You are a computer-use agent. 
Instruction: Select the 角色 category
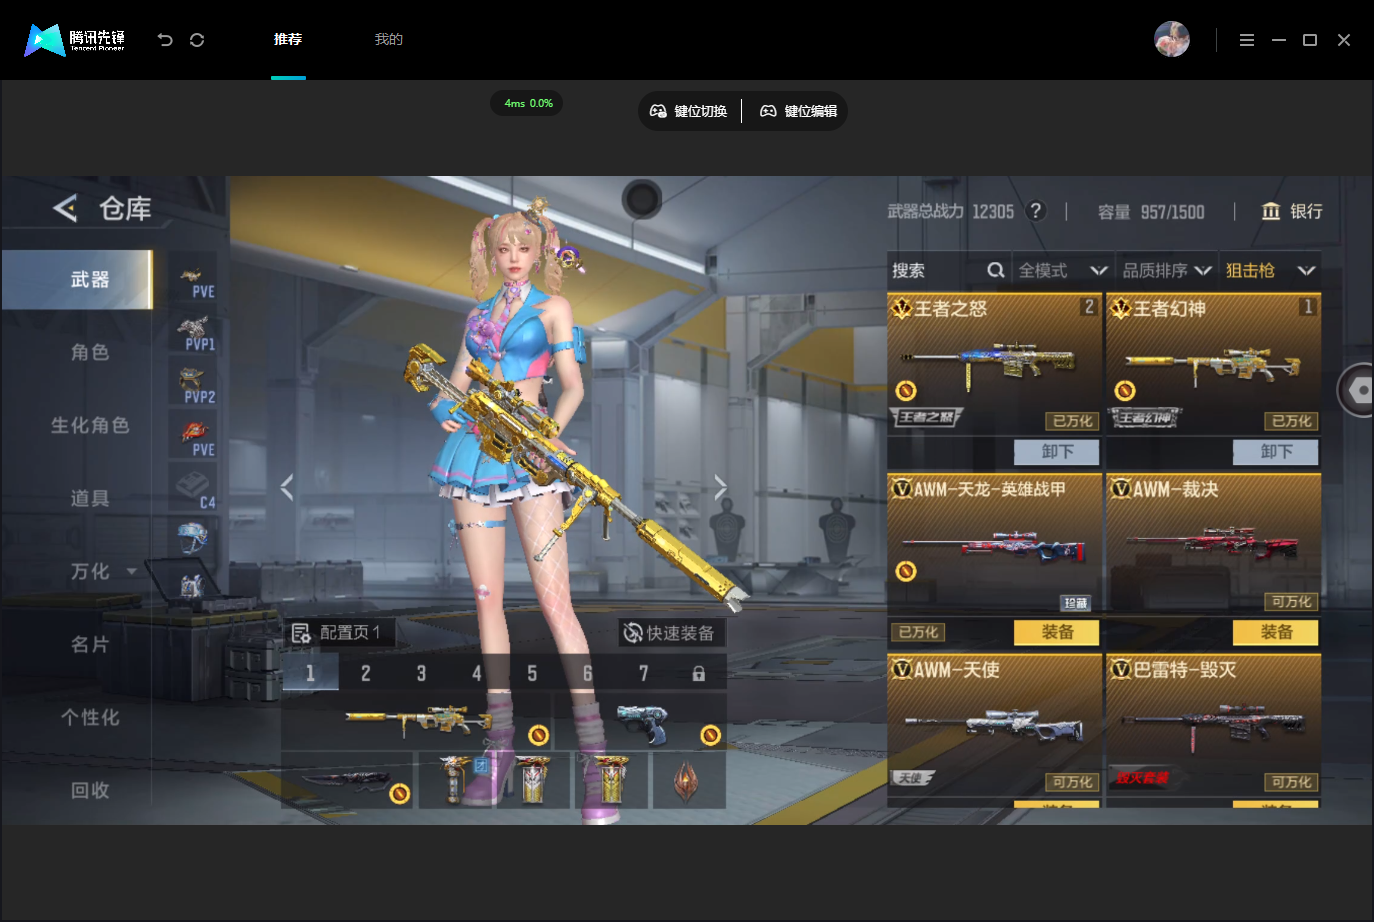coord(90,352)
